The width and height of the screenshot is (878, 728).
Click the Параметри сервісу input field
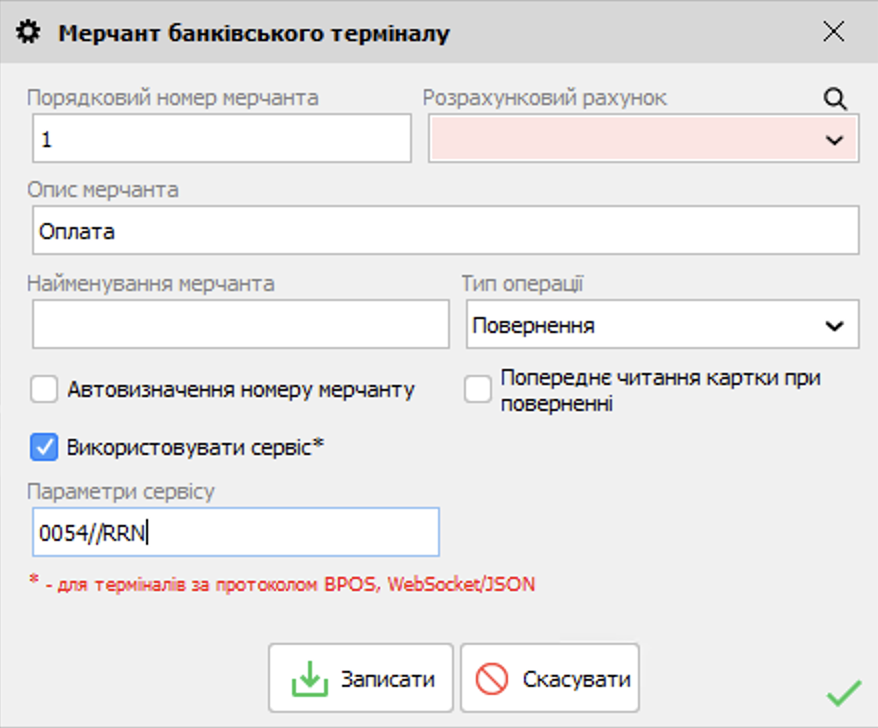pyautogui.click(x=236, y=533)
